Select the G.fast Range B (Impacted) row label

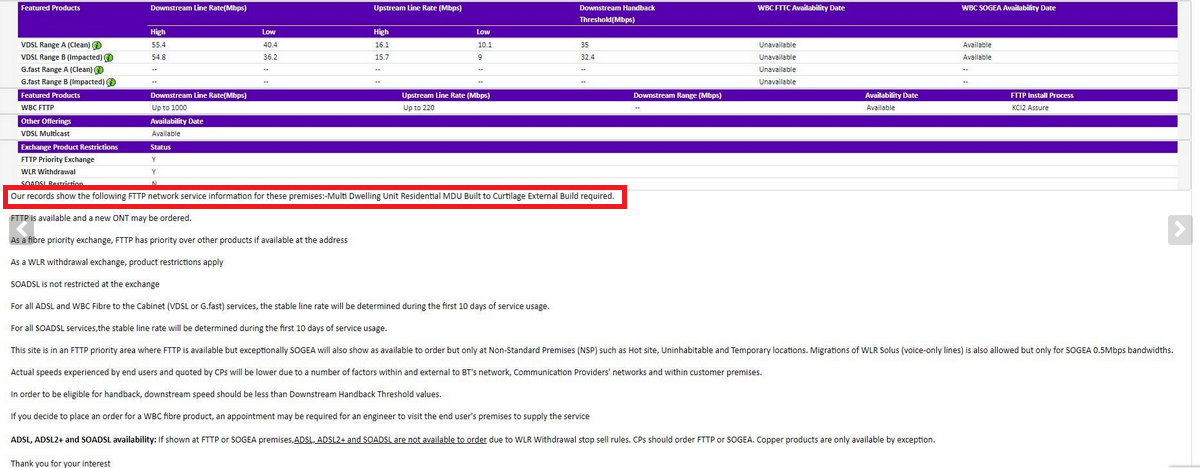tap(63, 82)
